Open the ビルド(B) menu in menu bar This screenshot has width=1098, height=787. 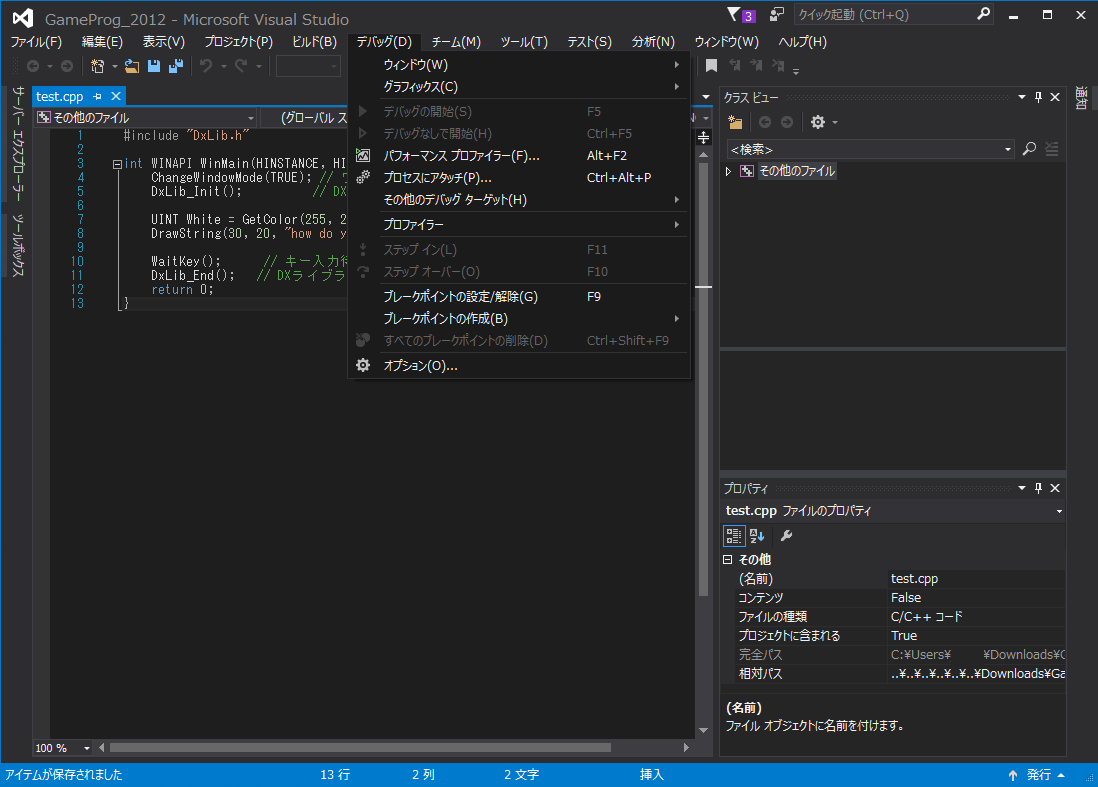tap(314, 42)
